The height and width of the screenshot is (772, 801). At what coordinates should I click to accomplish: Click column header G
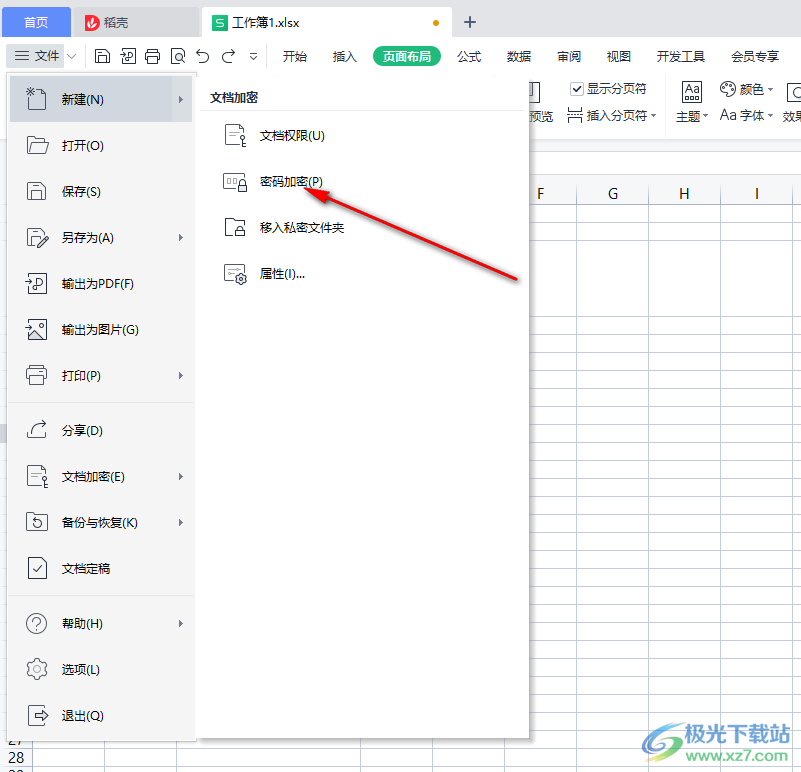(x=613, y=194)
